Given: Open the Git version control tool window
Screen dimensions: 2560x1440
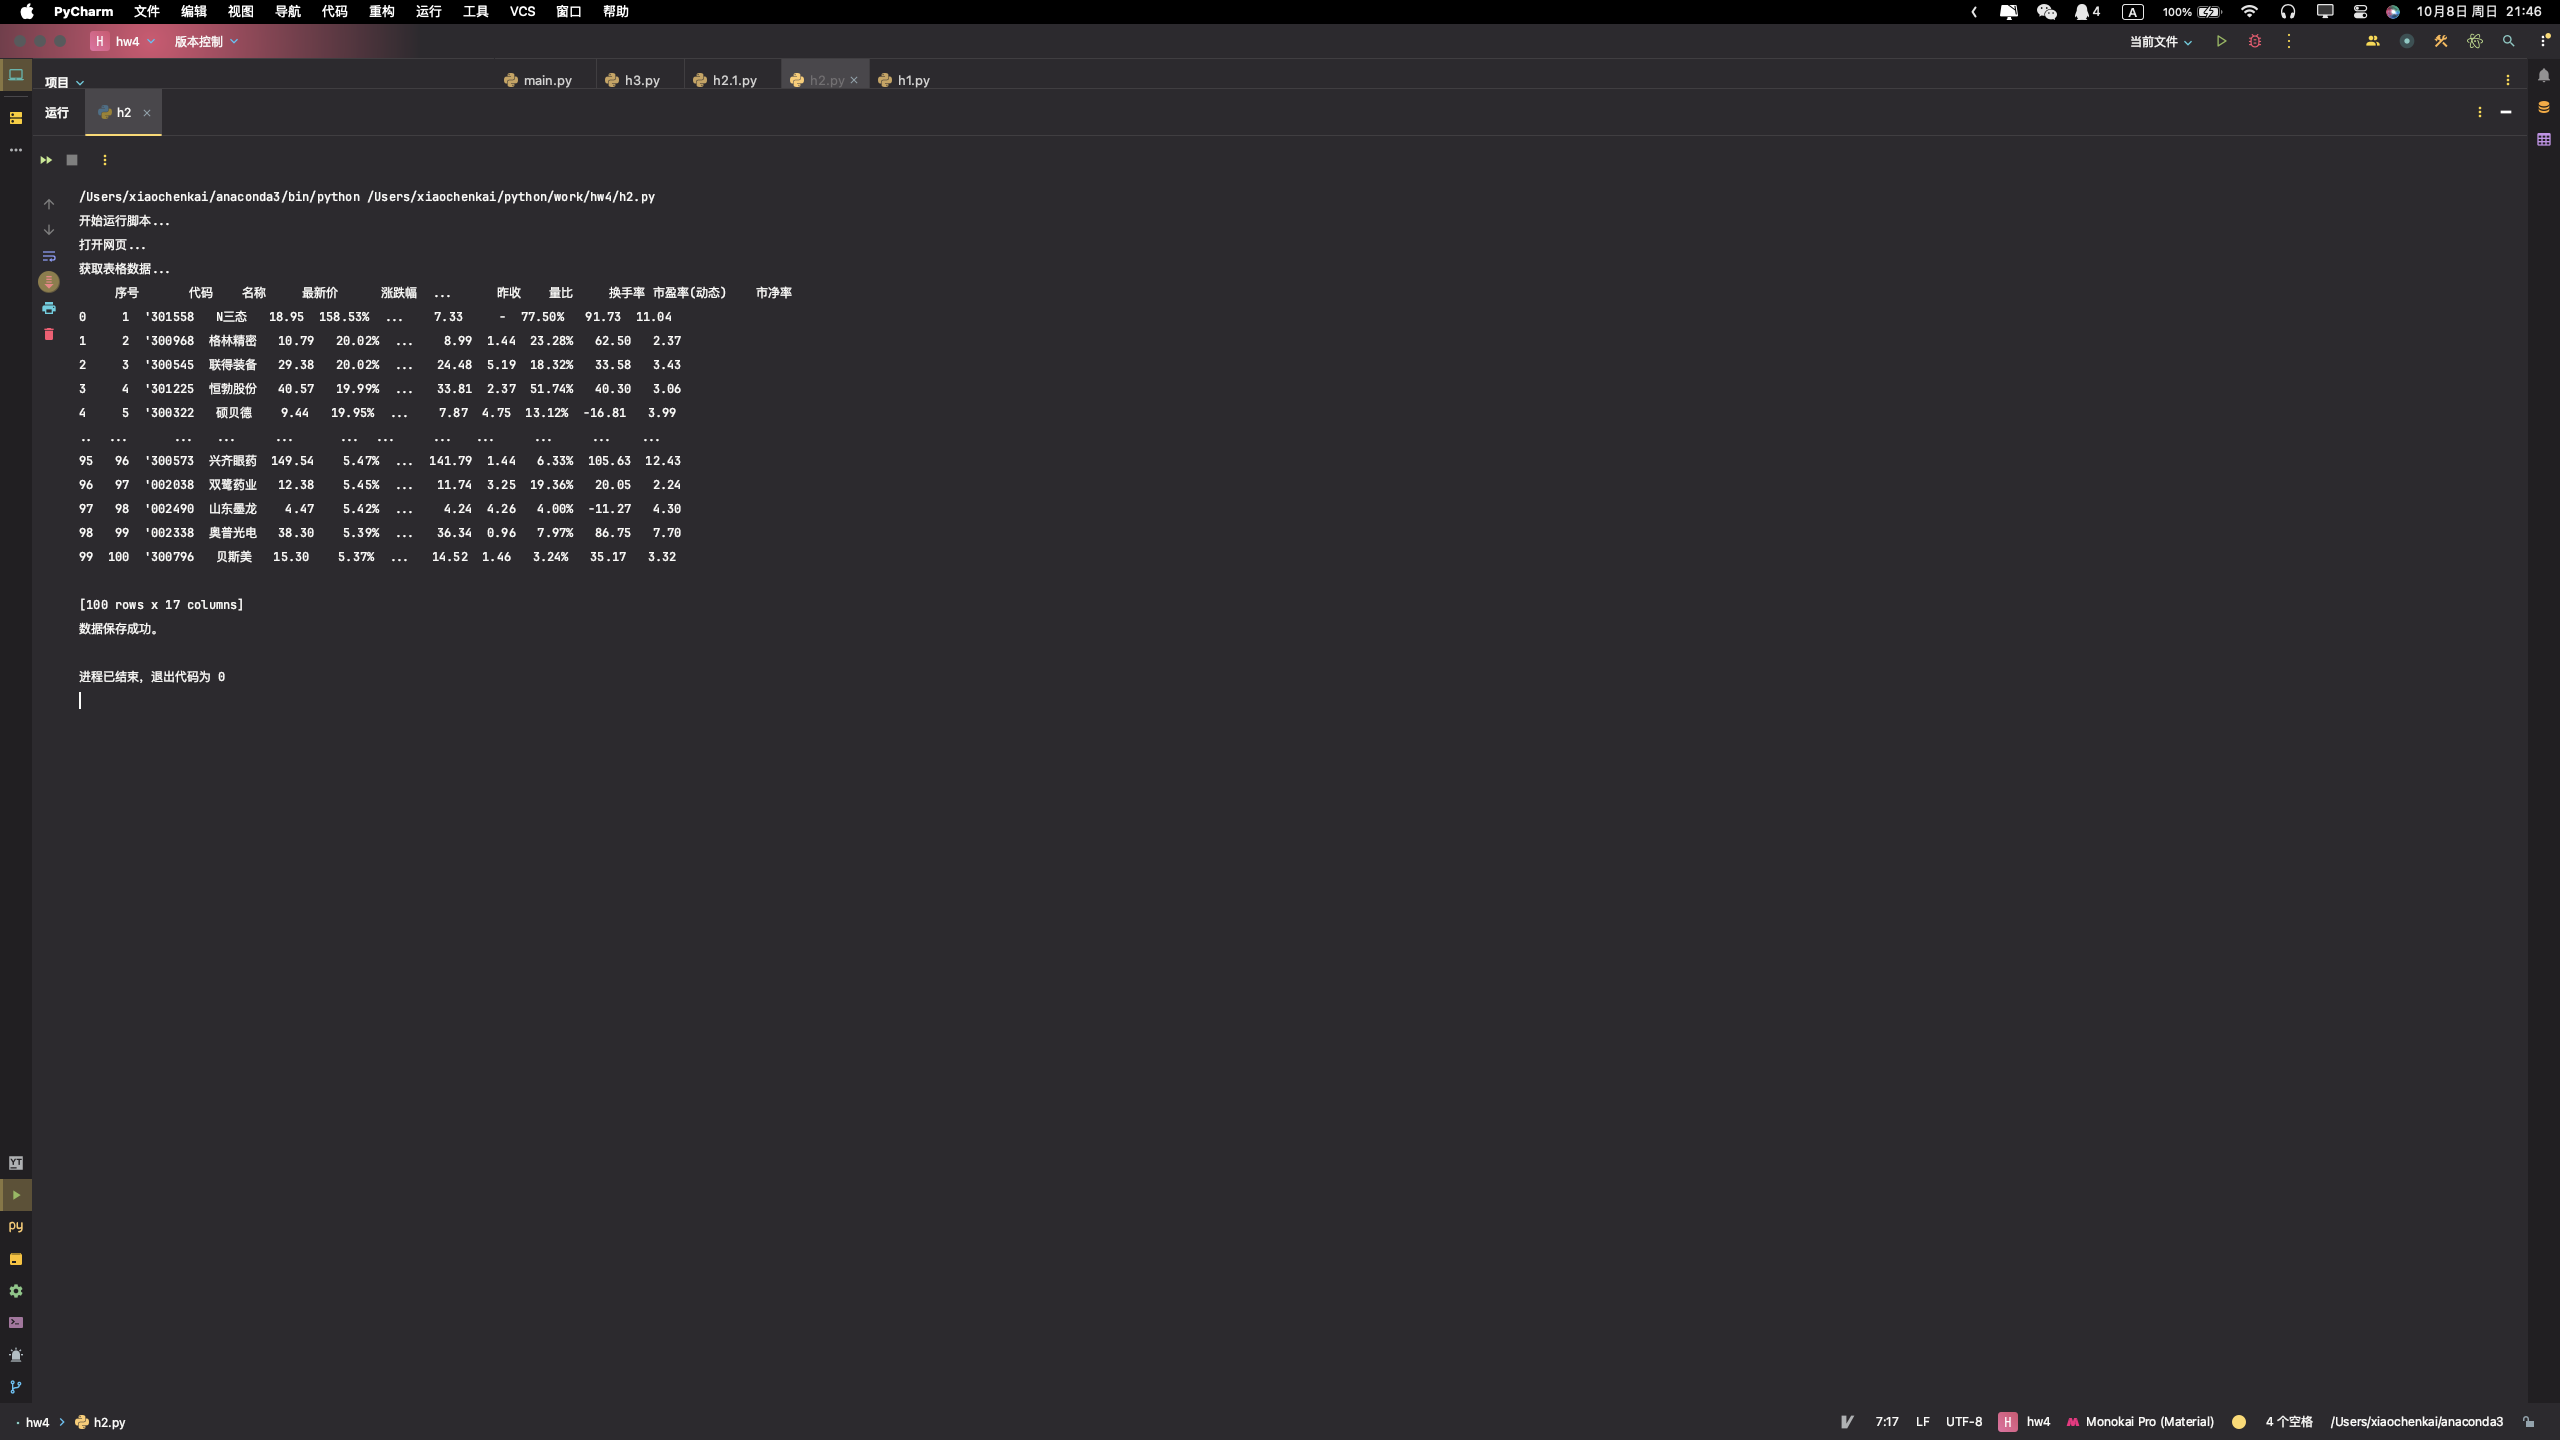Looking at the screenshot, I should pyautogui.click(x=16, y=1387).
